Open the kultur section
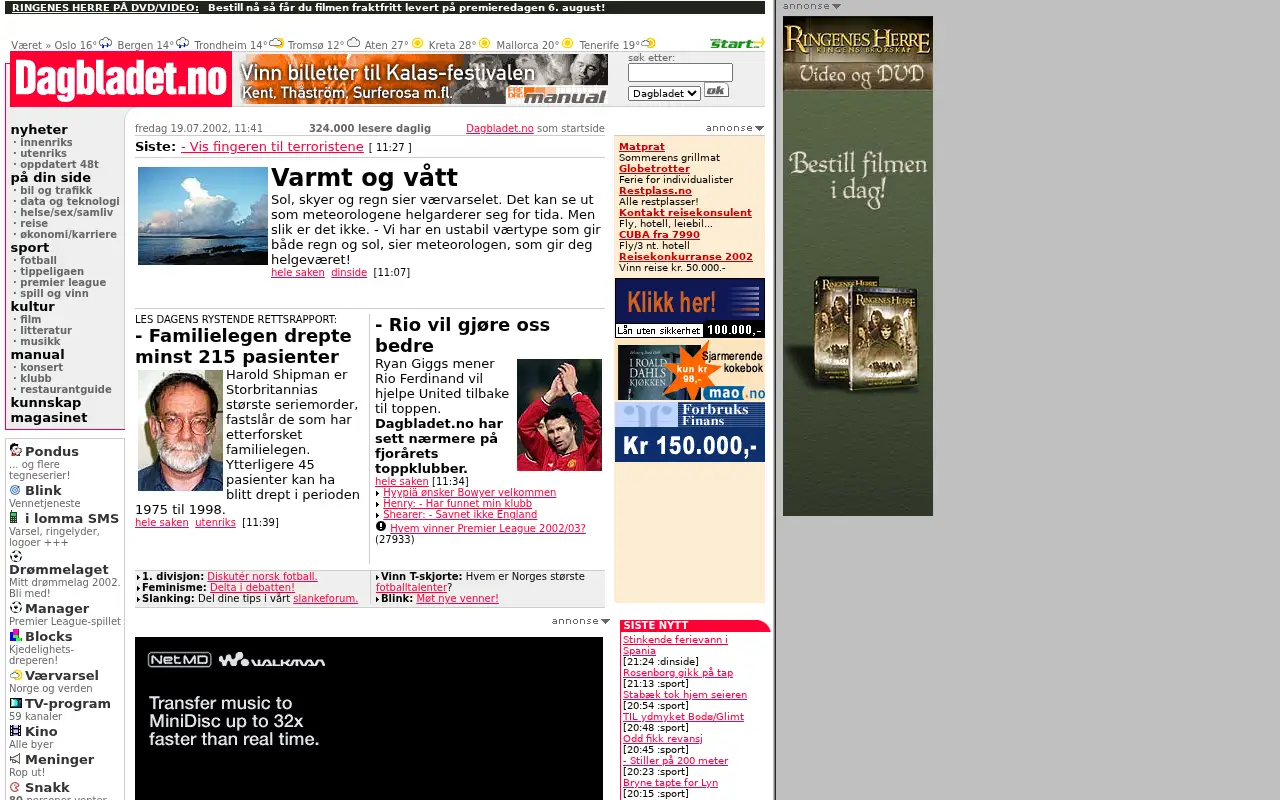Viewport: 1280px width, 800px height. click(32, 306)
